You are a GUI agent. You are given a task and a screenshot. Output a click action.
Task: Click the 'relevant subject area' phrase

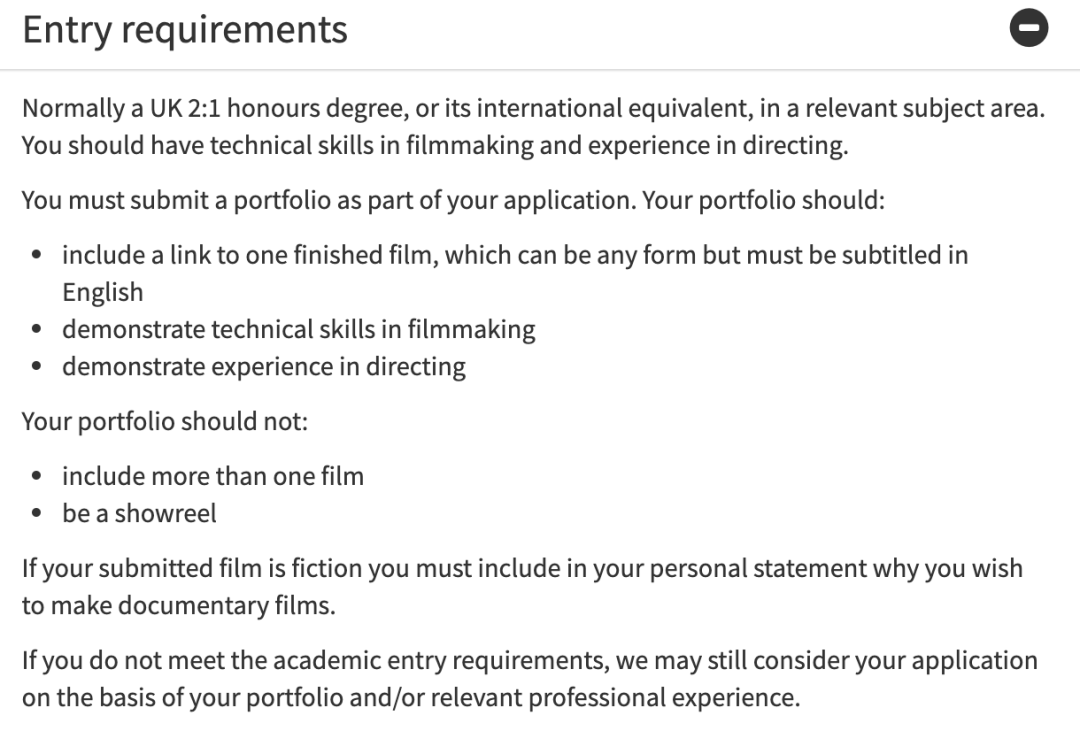pyautogui.click(x=925, y=108)
